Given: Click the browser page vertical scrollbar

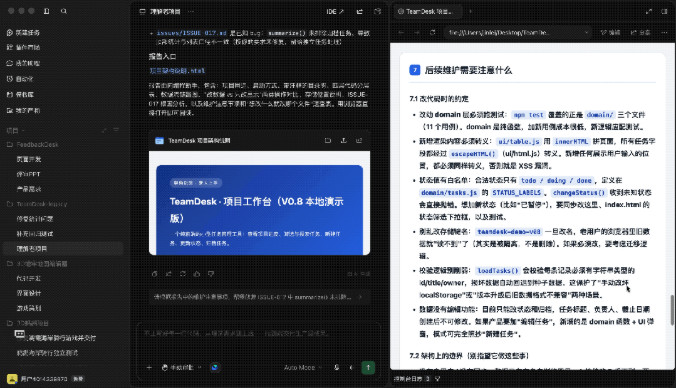Looking at the screenshot, I should pyautogui.click(x=672, y=310).
